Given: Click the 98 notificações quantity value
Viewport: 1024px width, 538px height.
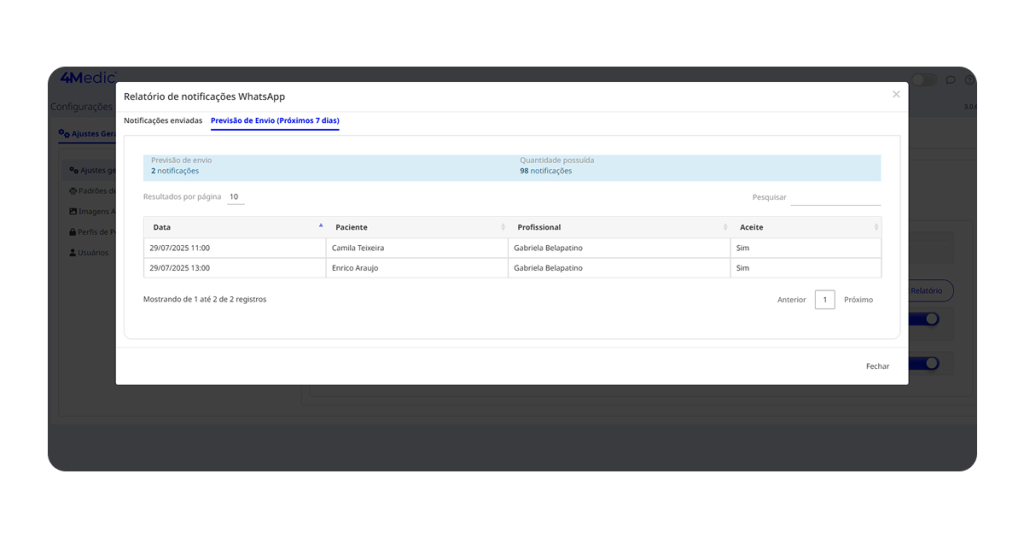Looking at the screenshot, I should 546,171.
